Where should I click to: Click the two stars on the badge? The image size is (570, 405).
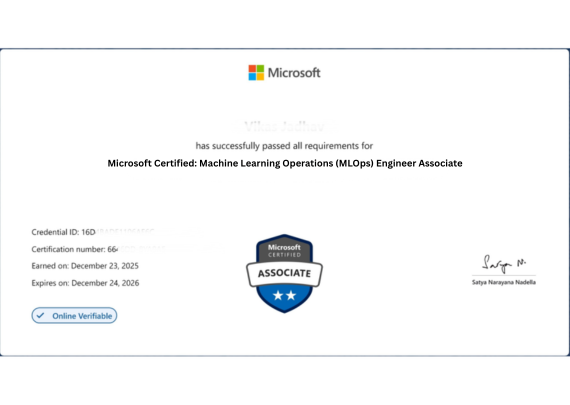284,295
